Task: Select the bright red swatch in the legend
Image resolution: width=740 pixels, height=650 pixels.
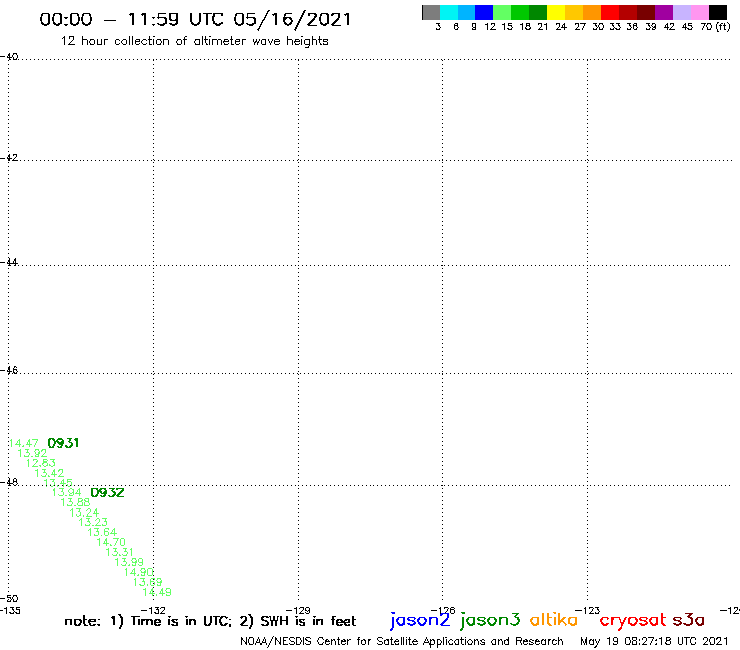Action: pos(610,12)
